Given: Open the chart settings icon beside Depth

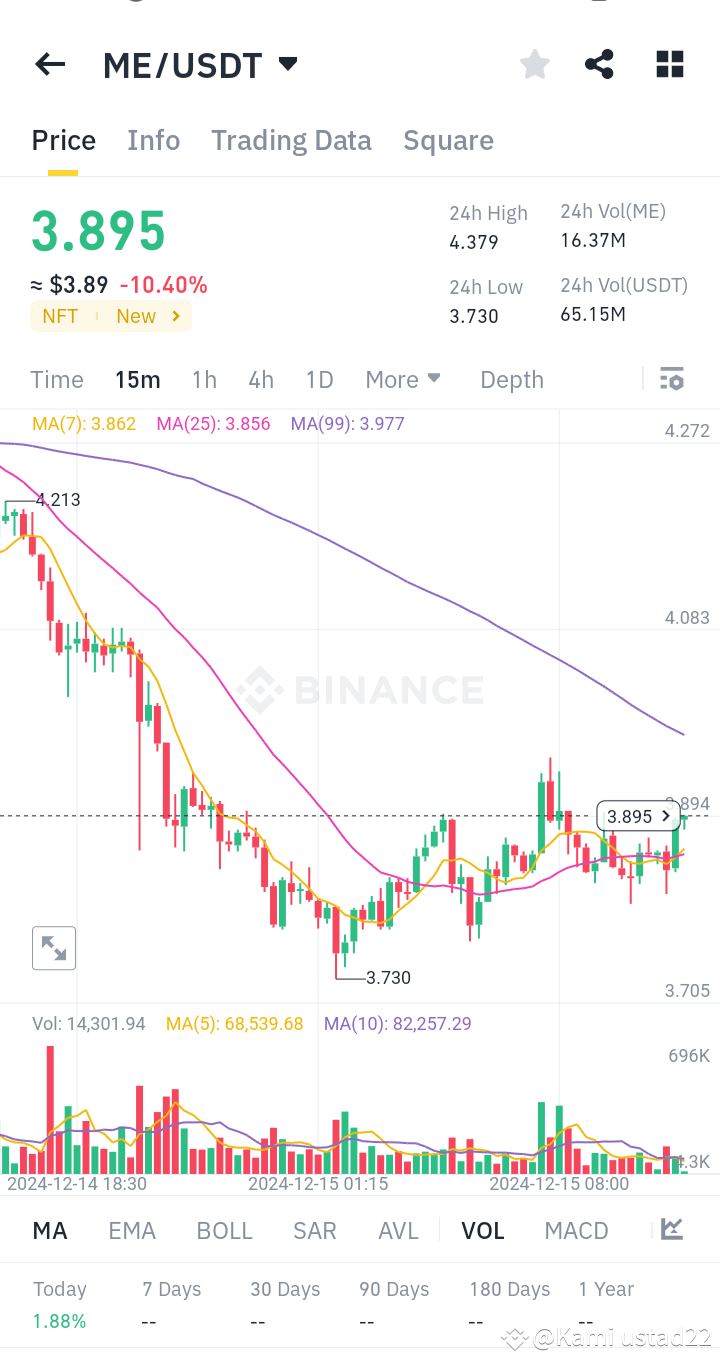Looking at the screenshot, I should (x=671, y=379).
